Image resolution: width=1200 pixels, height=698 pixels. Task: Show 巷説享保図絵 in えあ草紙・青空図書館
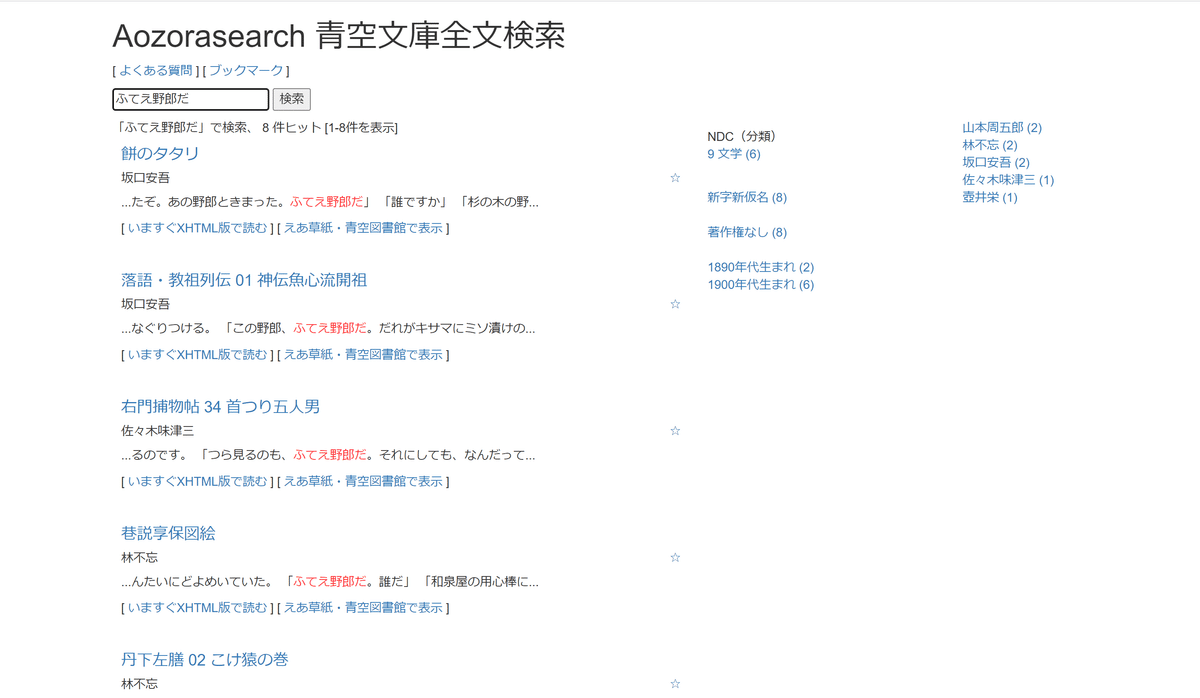pos(363,607)
